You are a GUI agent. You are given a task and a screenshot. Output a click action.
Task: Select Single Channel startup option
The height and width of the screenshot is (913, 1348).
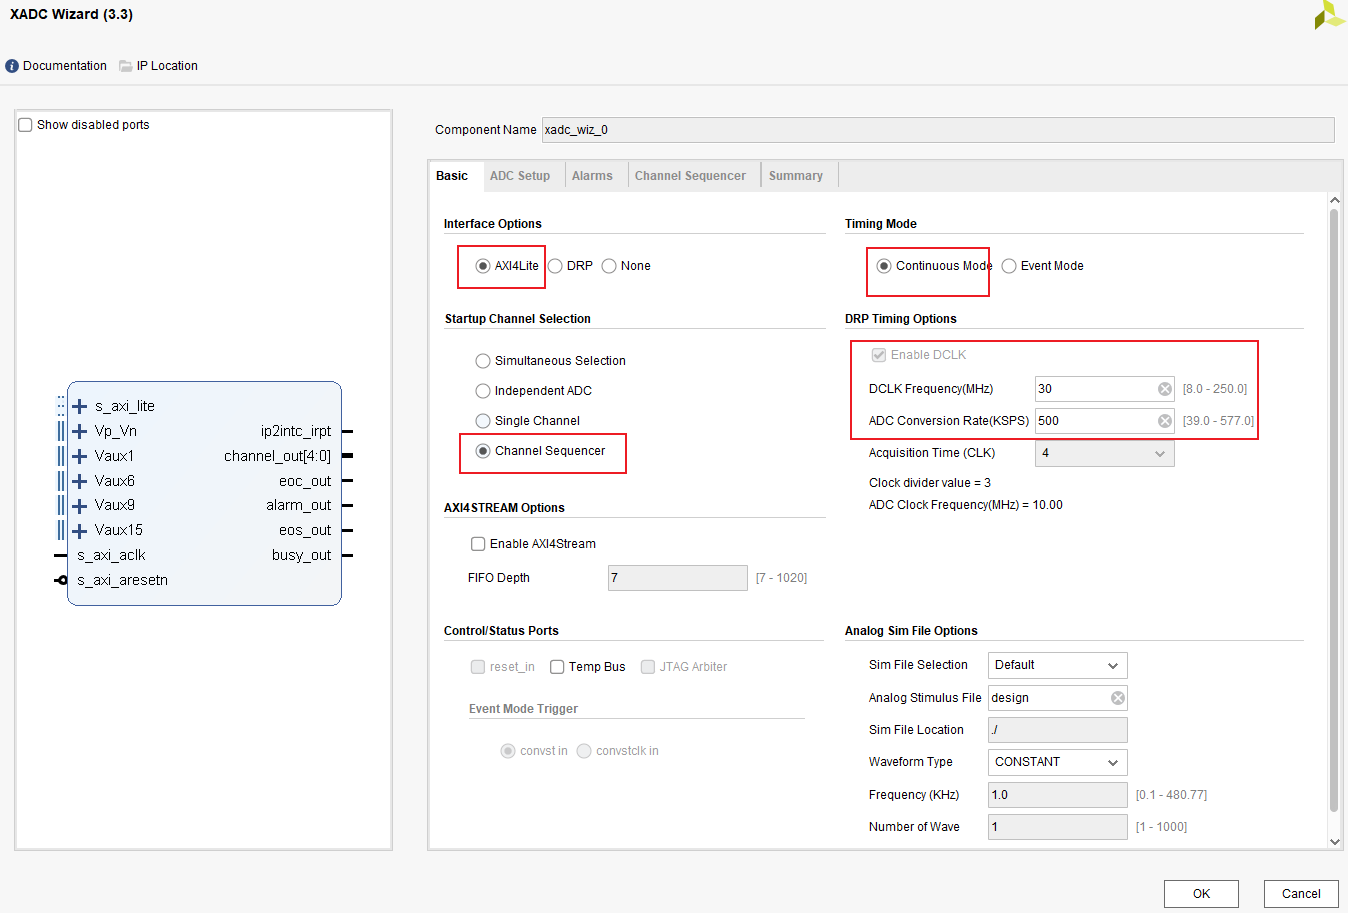coord(483,421)
